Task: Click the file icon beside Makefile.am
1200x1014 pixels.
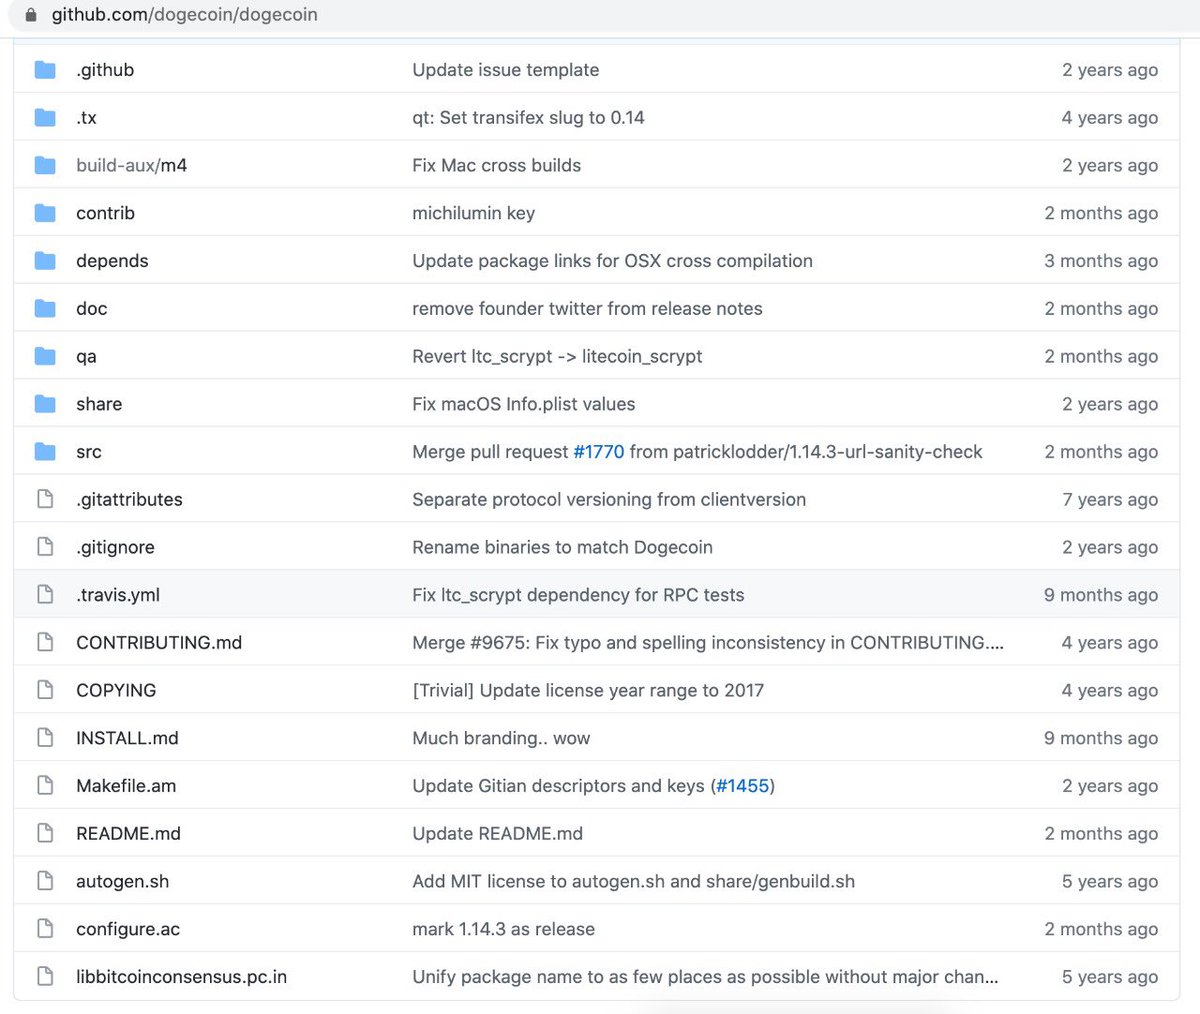Action: 45,786
